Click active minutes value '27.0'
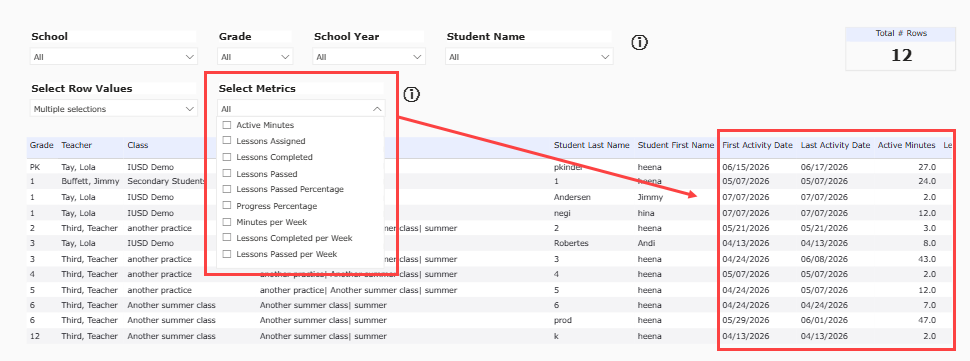970x361 pixels. (926, 167)
